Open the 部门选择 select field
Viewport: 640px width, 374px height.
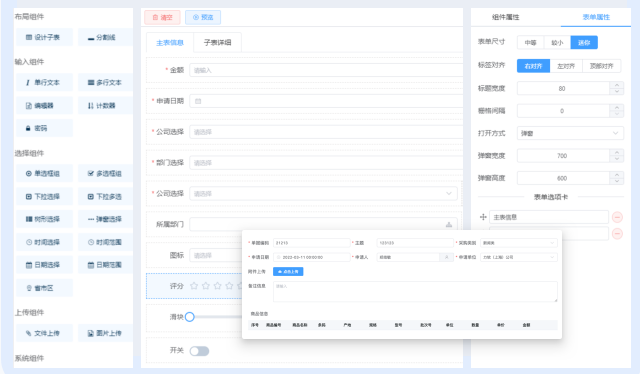point(326,163)
